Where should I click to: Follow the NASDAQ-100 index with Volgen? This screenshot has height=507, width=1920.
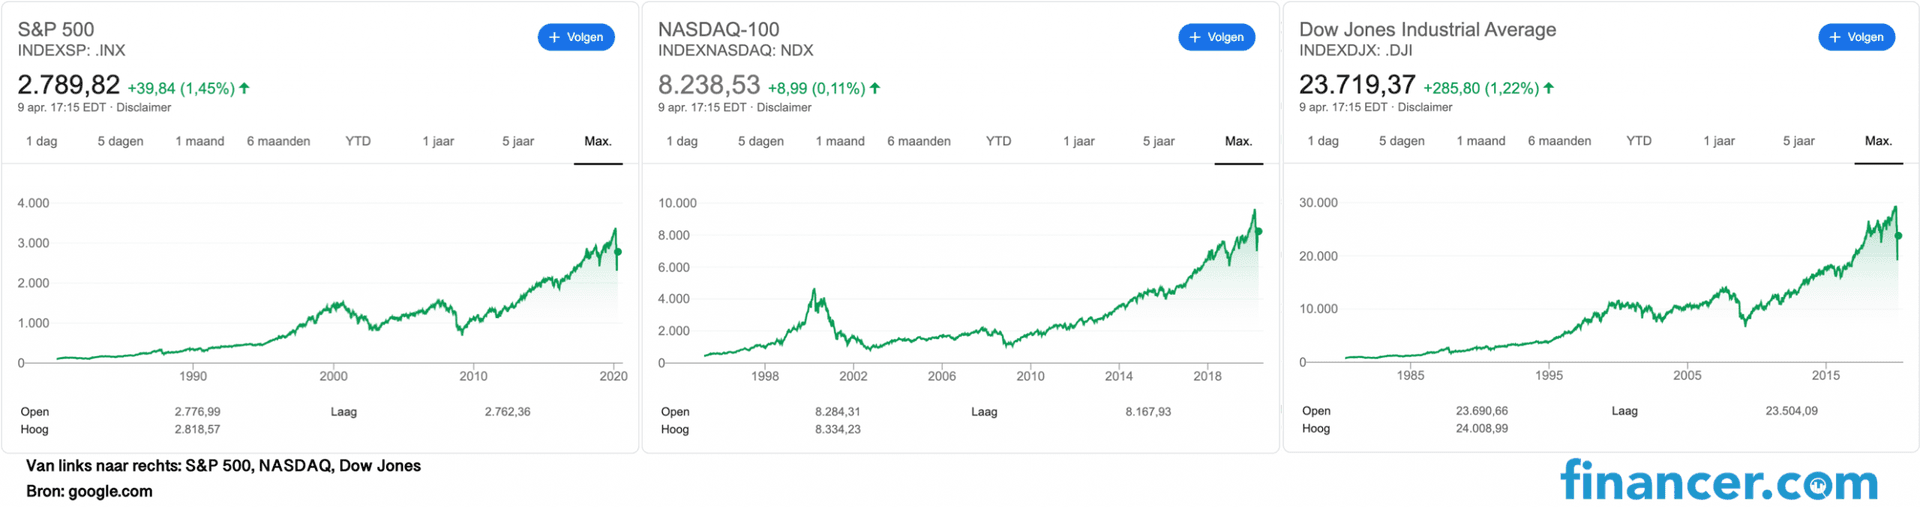click(x=1216, y=37)
